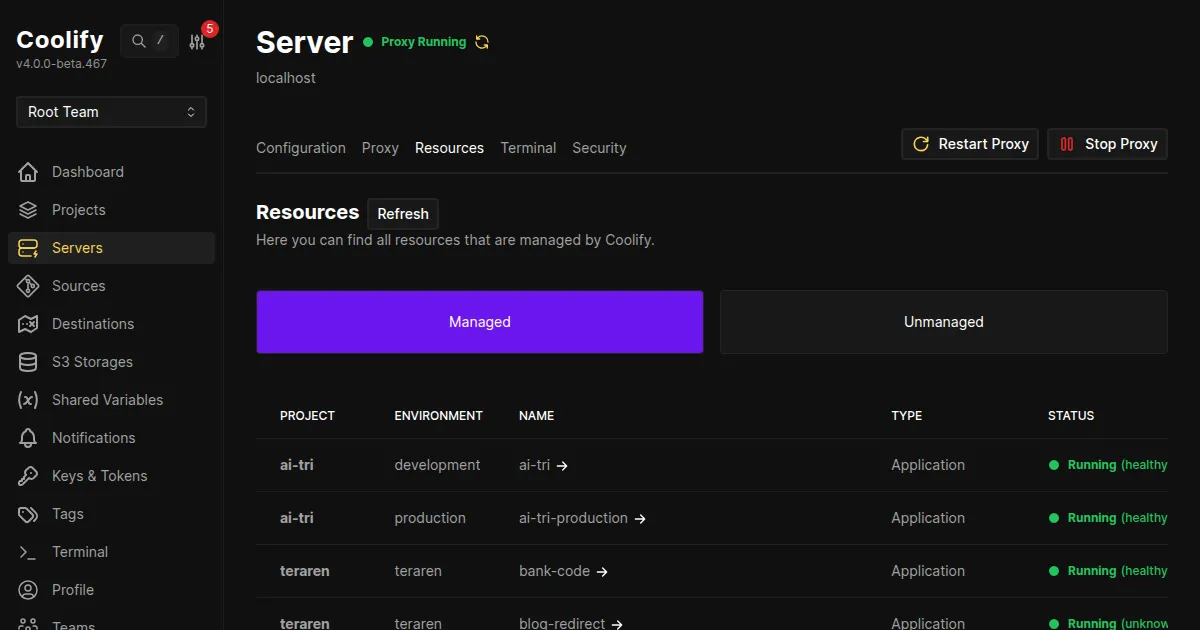Click the Tags icon in sidebar
Viewport: 1200px width, 630px height.
pos(29,514)
